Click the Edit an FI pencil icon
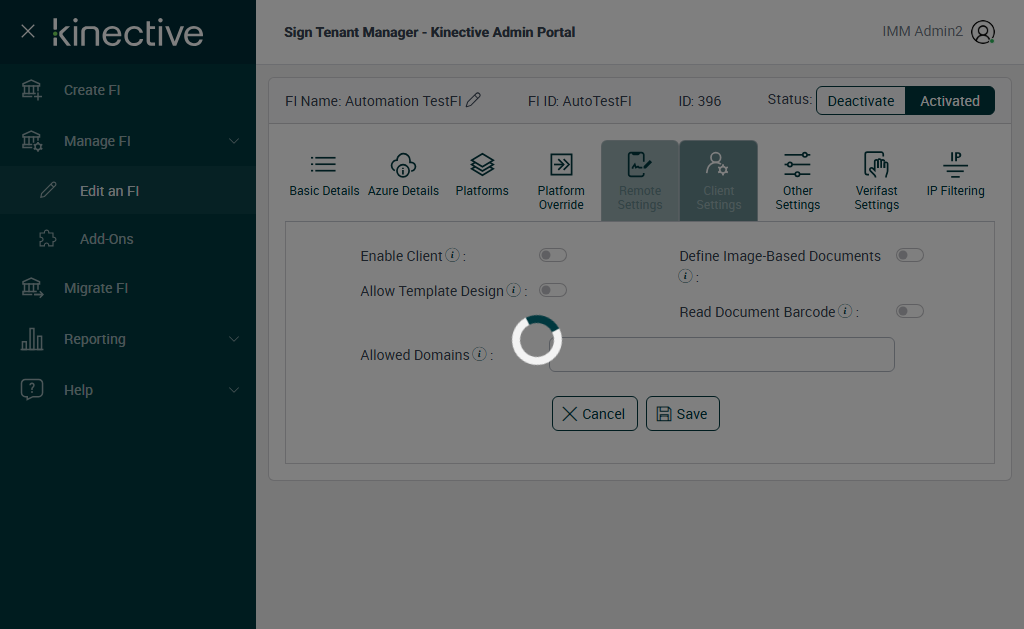 point(48,190)
